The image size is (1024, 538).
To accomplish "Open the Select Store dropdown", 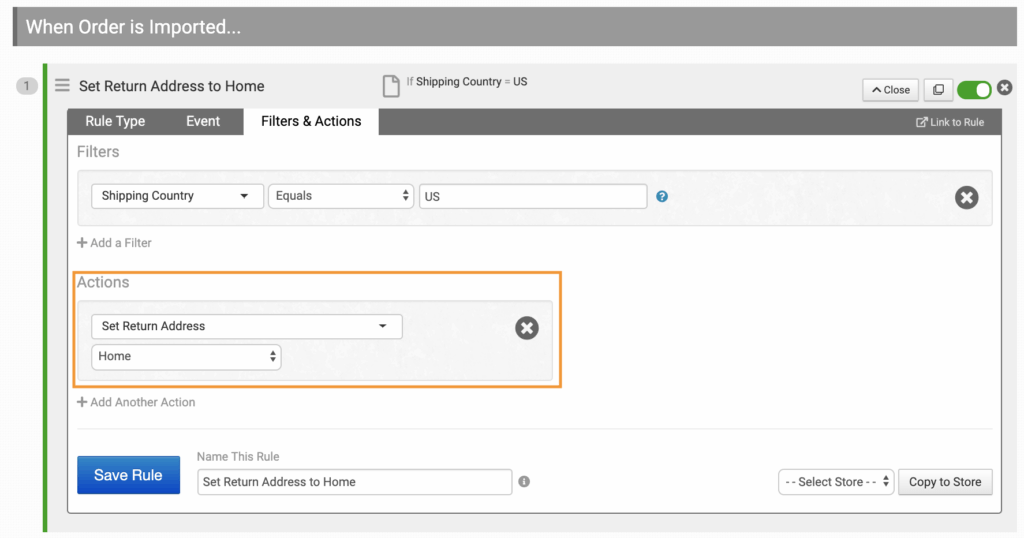I will 835,482.
